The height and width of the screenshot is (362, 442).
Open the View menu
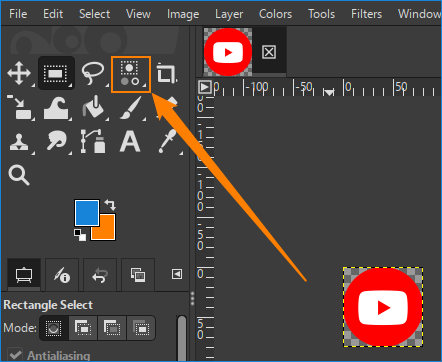coord(138,14)
